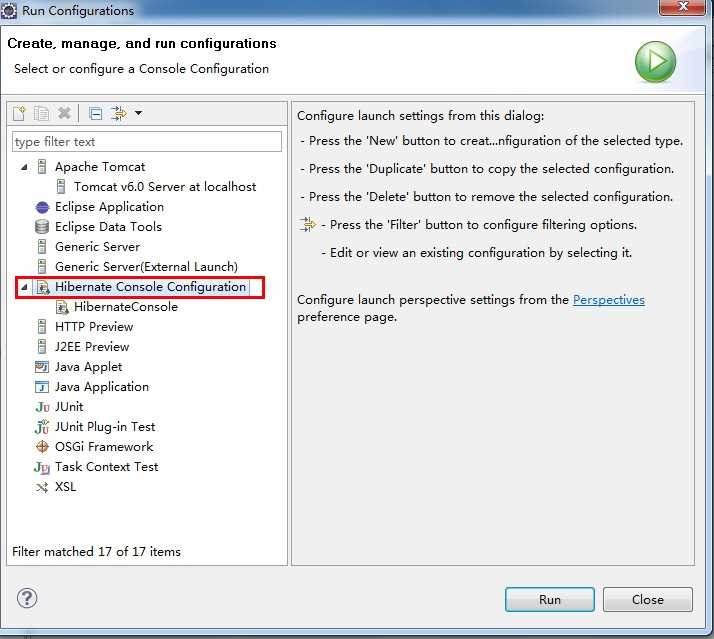
Task: Open the Perspectives preference link
Action: 609,300
